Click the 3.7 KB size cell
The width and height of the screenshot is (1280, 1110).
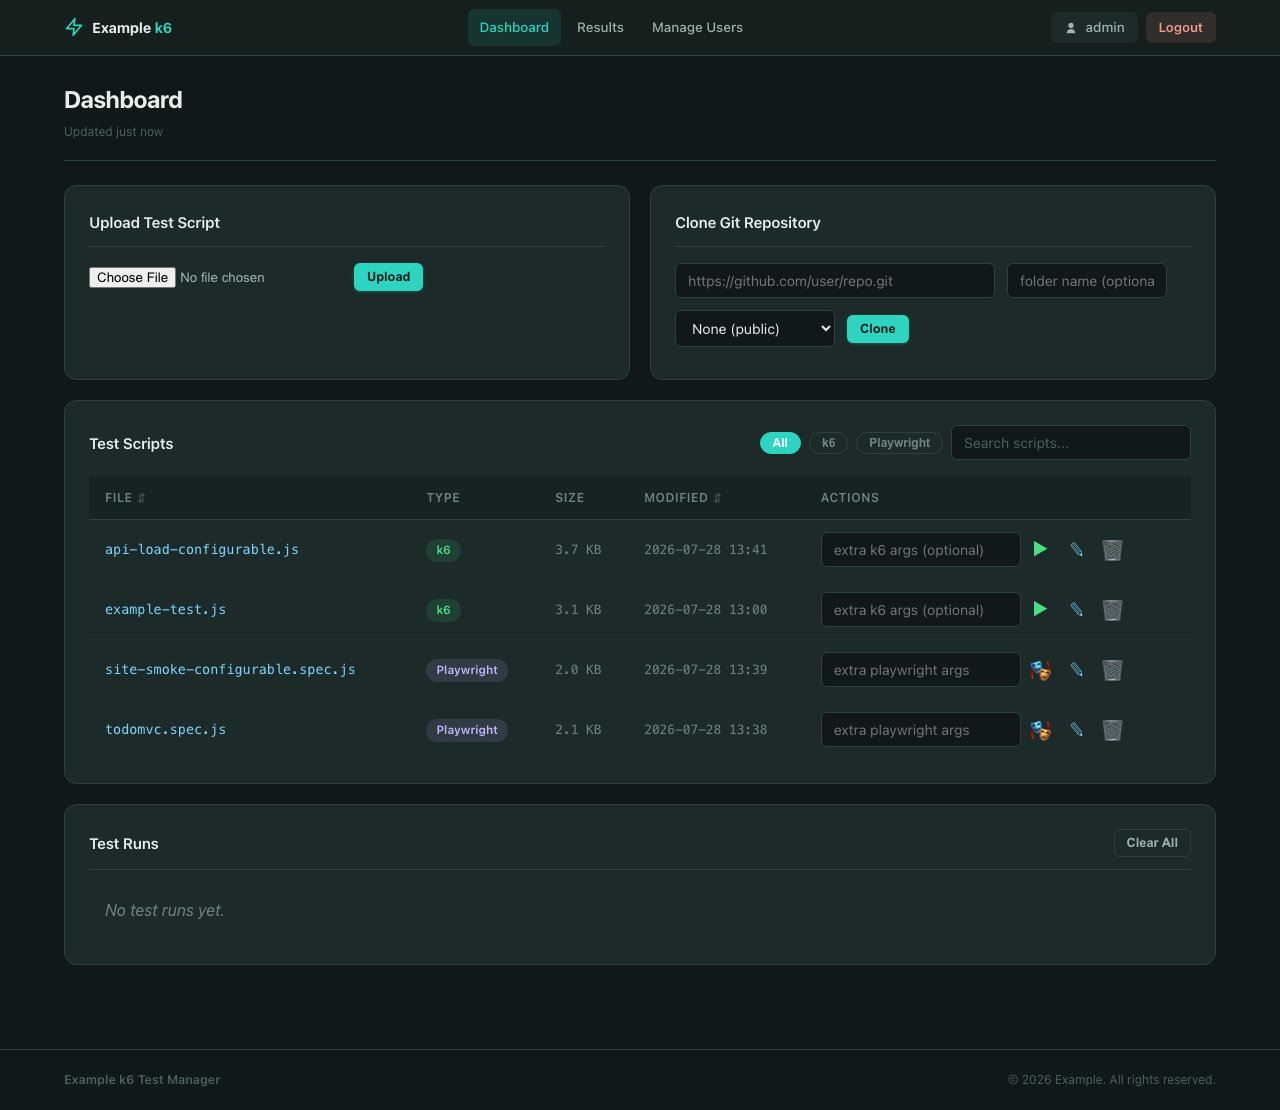578,549
